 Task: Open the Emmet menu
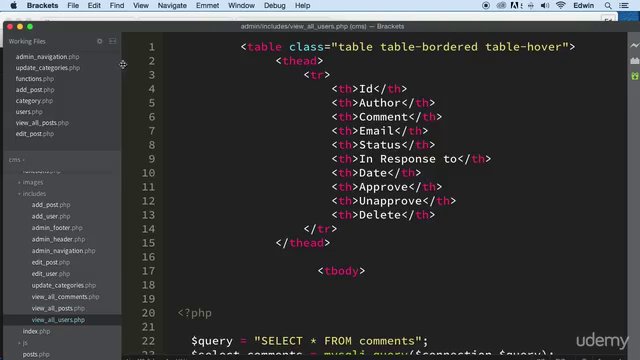[x=207, y=5]
